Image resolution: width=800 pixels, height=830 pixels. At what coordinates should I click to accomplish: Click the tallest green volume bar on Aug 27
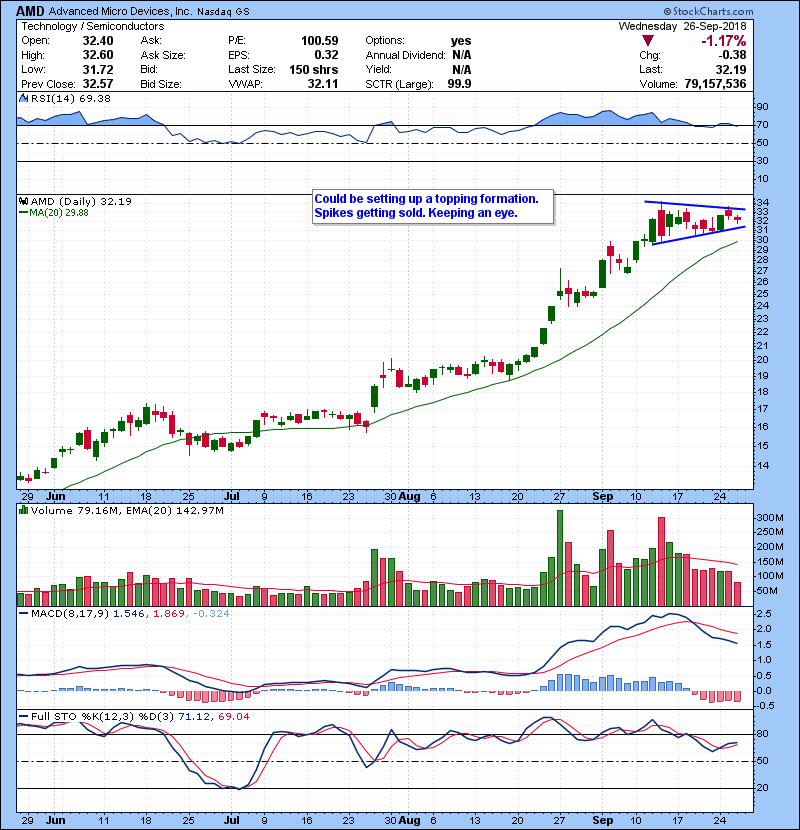(x=560, y=558)
